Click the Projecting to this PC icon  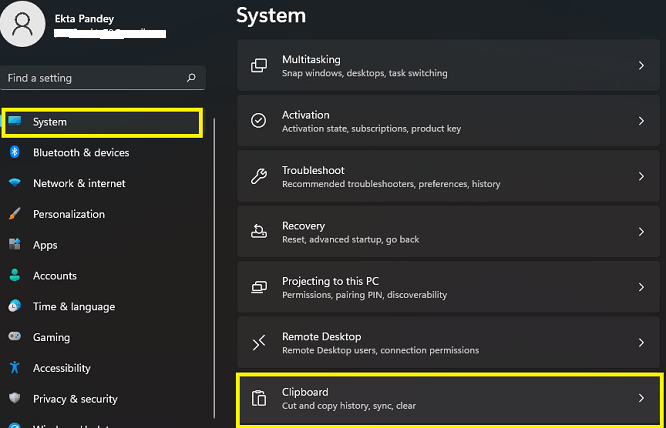point(259,287)
